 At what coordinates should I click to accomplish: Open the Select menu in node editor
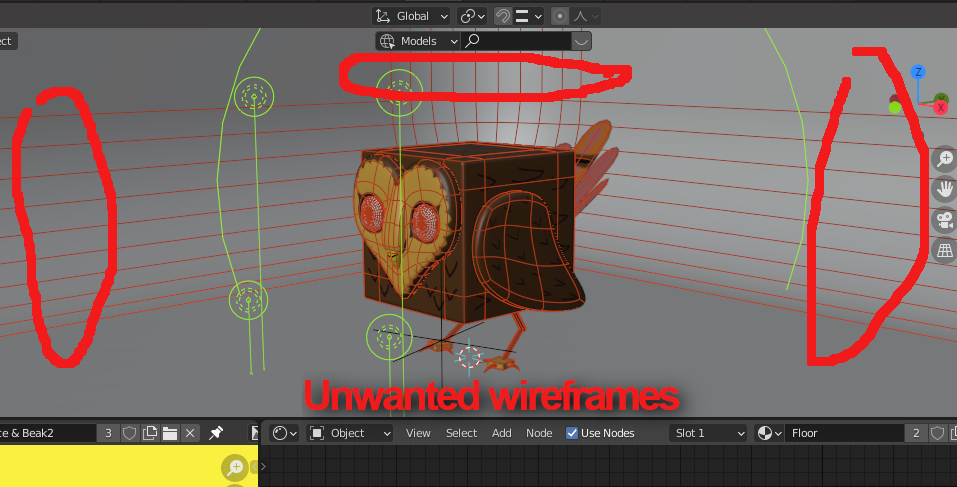pos(461,433)
